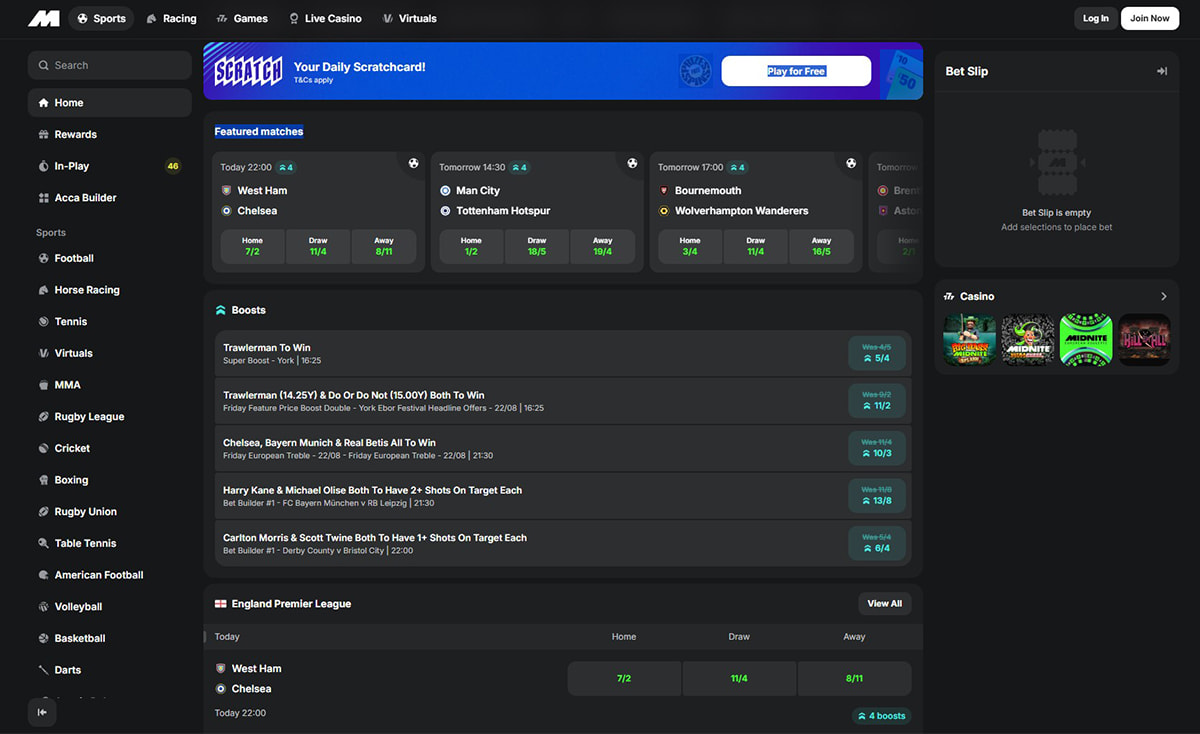Screen dimensions: 1200x734
Task: Select West Ham Home 7/2 in featured card
Action: click(252, 246)
